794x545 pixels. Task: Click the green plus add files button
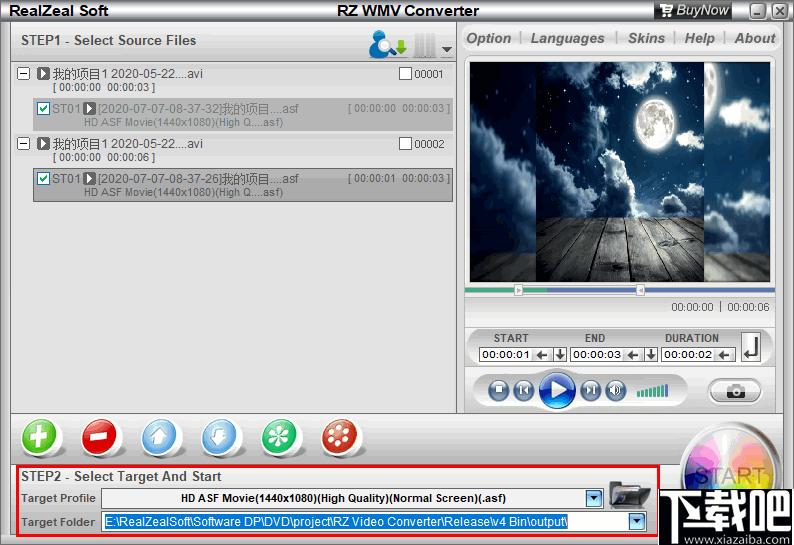39,436
